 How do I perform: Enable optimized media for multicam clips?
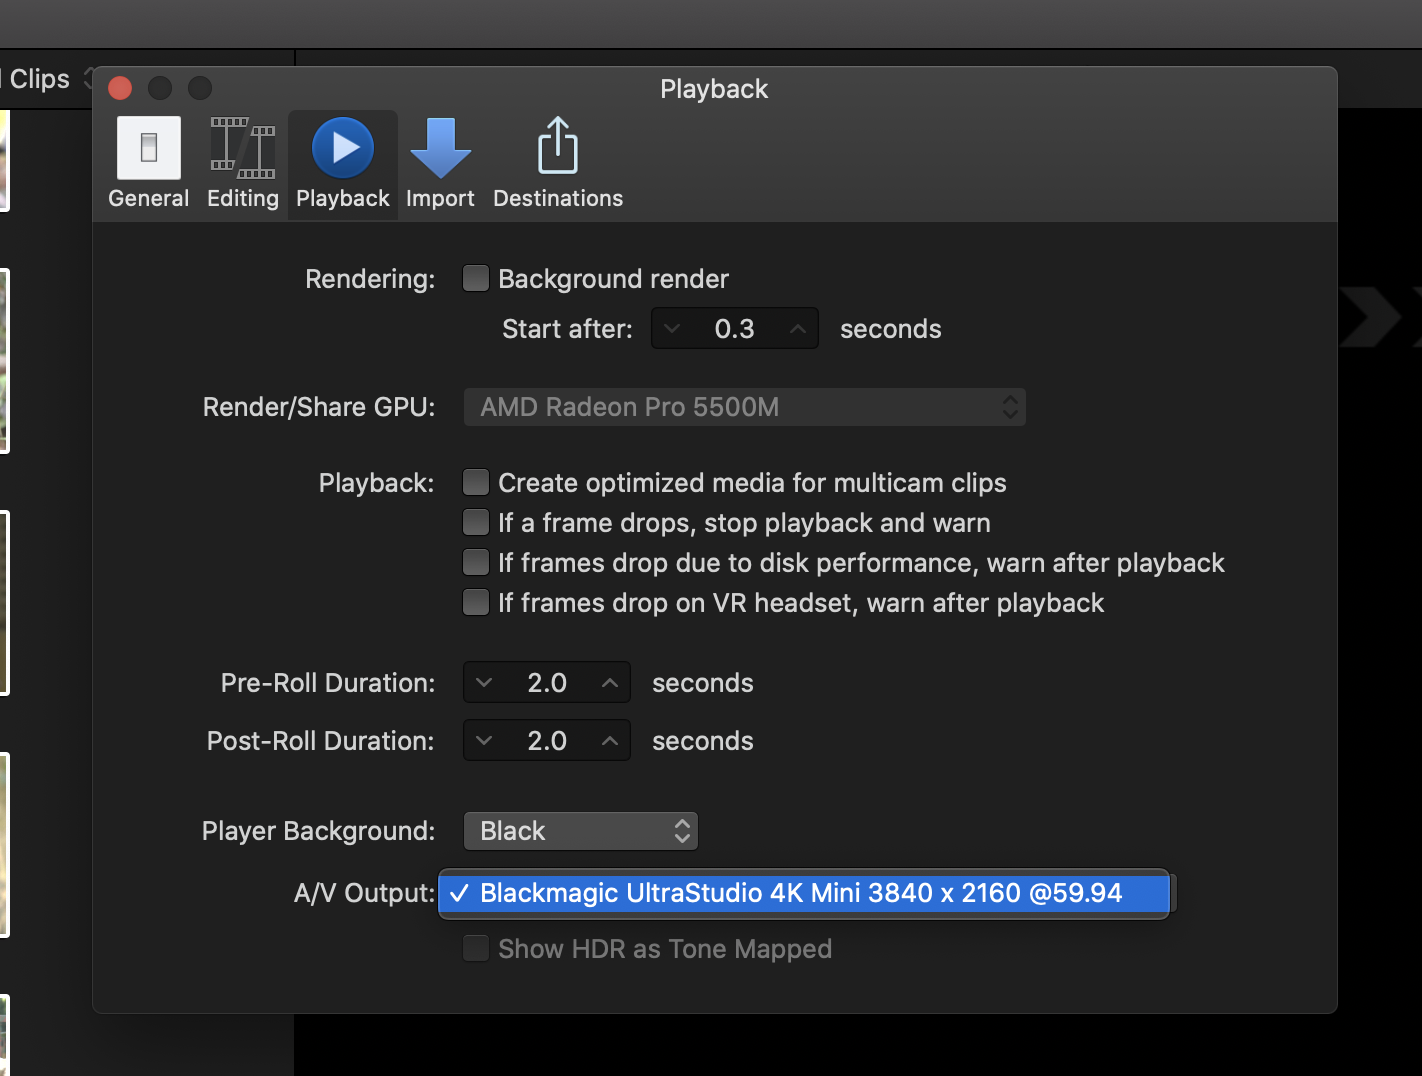tap(476, 483)
